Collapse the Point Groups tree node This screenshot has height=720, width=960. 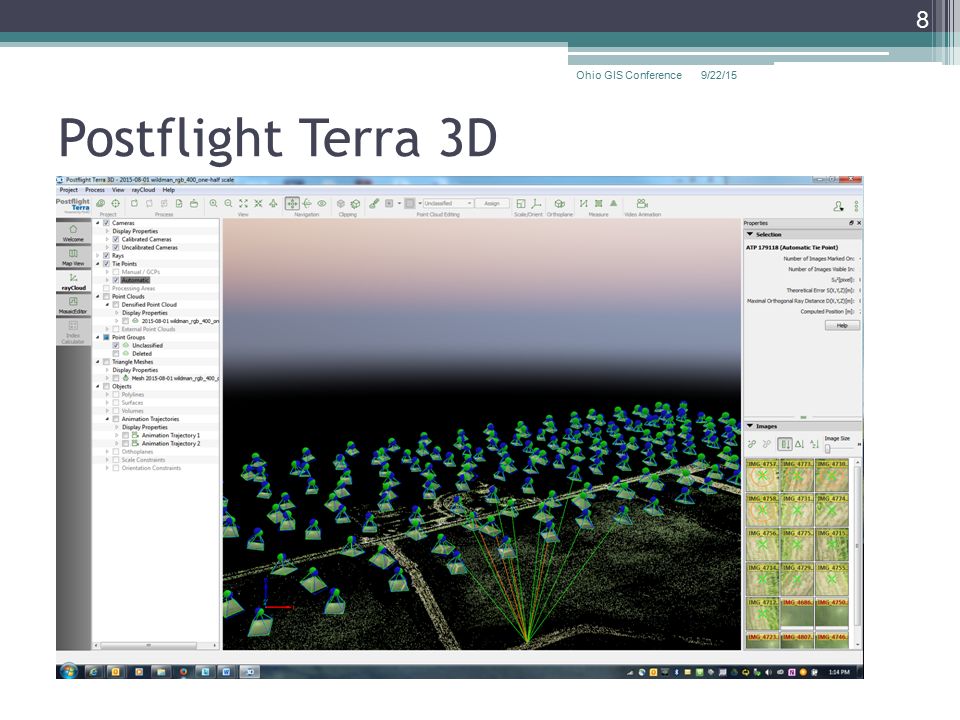click(98, 337)
